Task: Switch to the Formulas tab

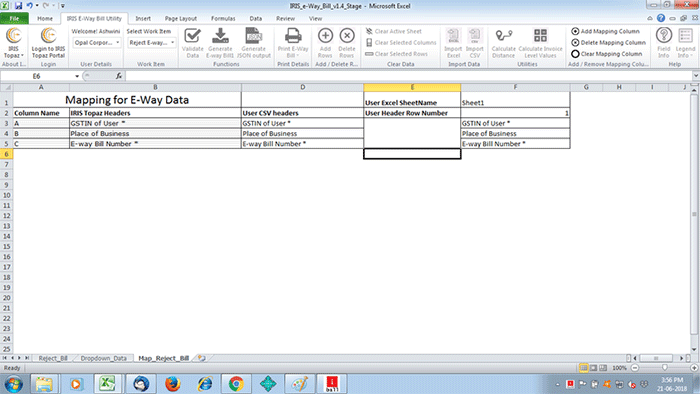Action: [223, 18]
